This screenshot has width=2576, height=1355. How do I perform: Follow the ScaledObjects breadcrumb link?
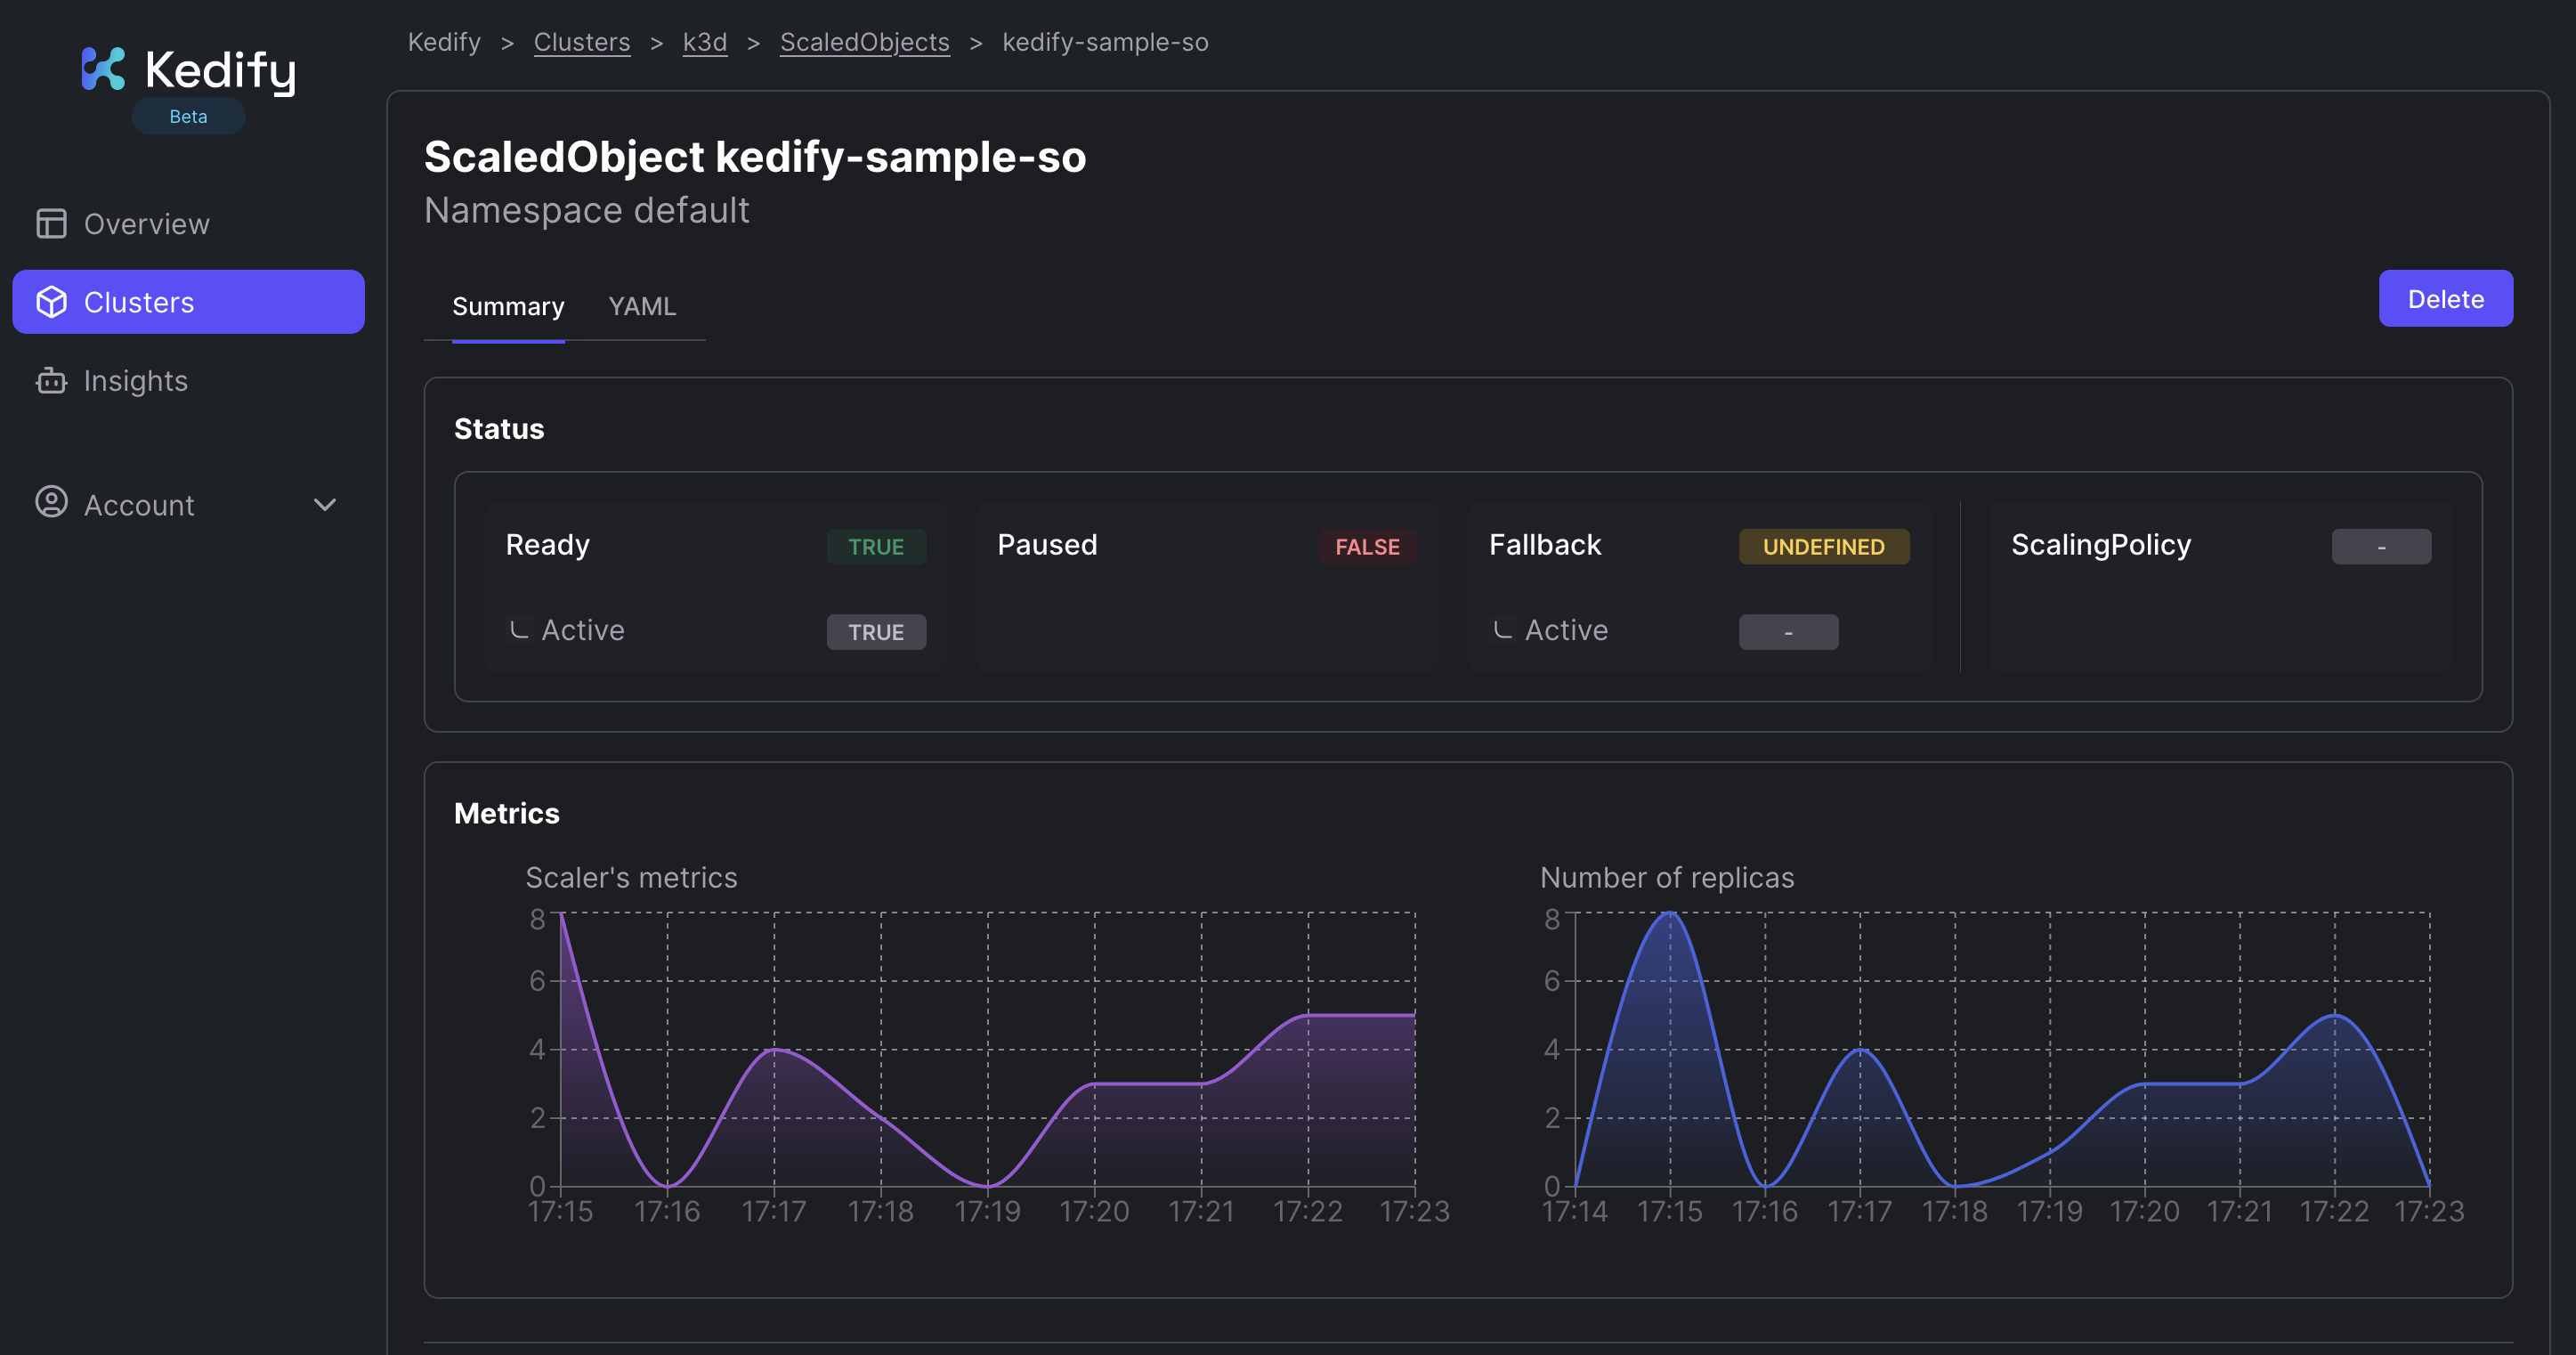[865, 42]
